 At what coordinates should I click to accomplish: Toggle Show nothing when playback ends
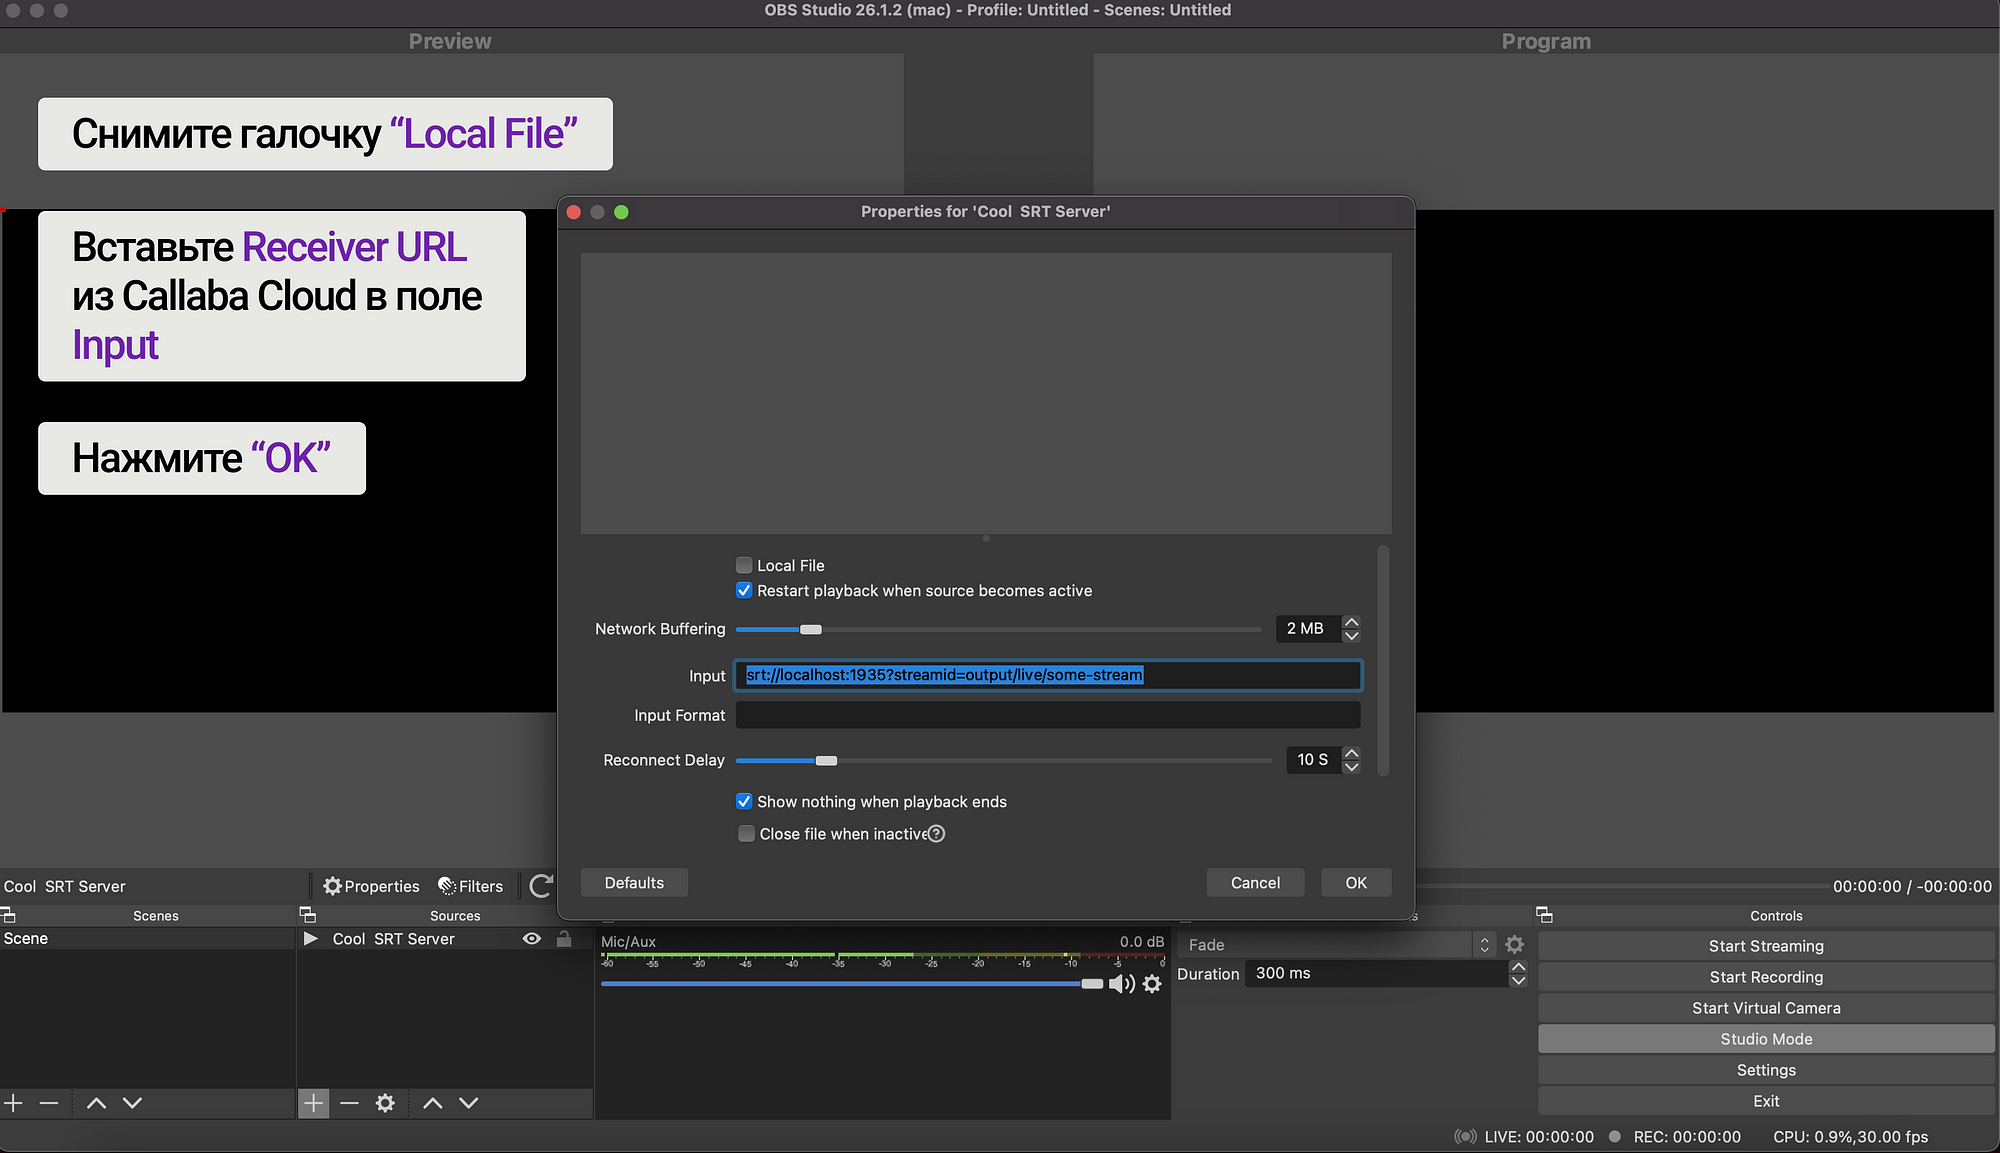tap(744, 801)
